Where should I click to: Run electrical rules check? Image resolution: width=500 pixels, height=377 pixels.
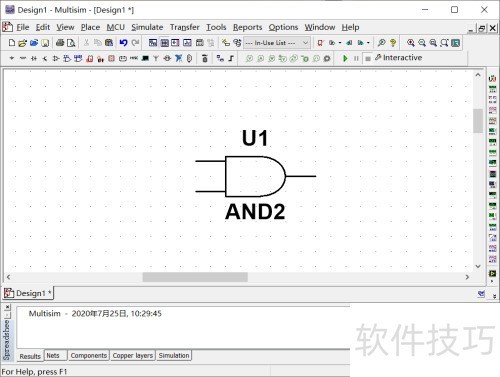click(x=321, y=43)
